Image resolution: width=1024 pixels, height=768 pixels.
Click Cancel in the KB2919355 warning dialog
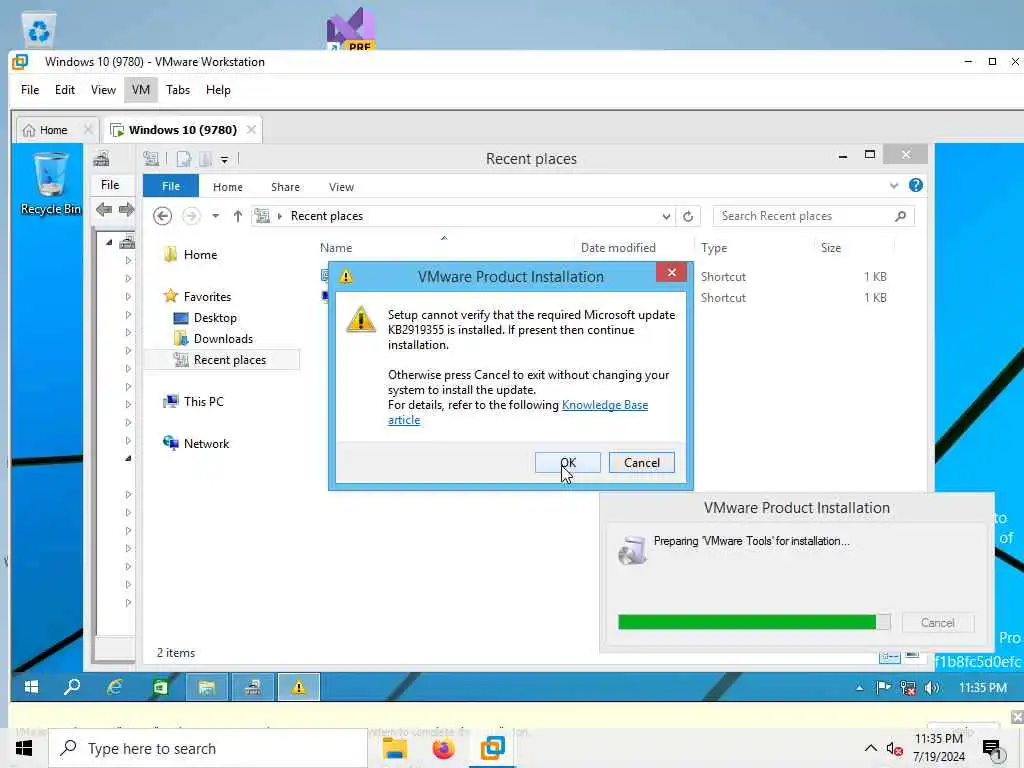point(641,462)
